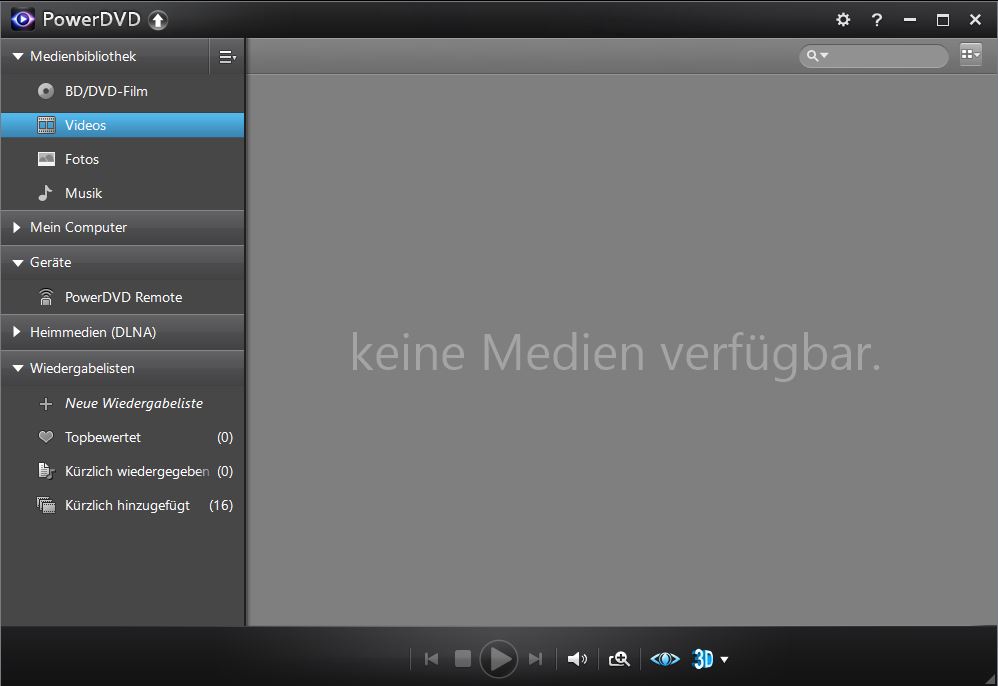Collapse the Geräte section

click(18, 263)
